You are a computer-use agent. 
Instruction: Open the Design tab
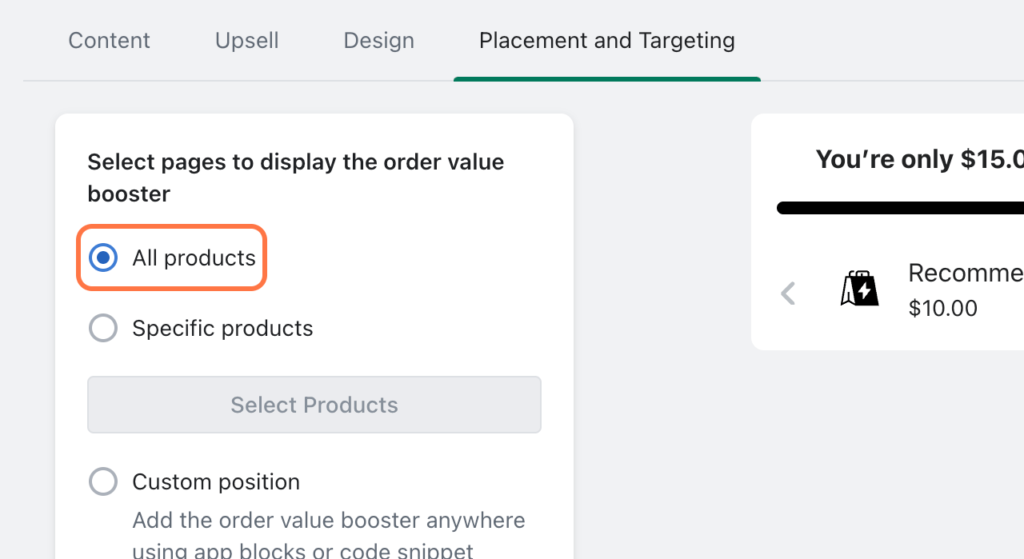coord(378,41)
